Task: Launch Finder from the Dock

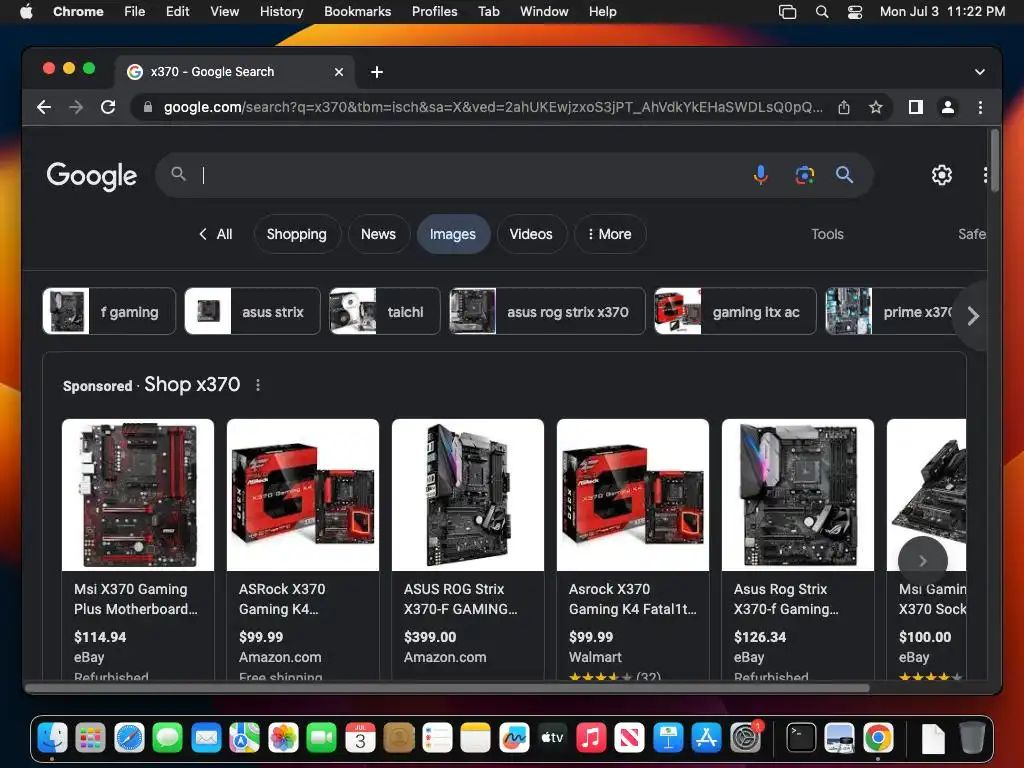Action: point(52,738)
